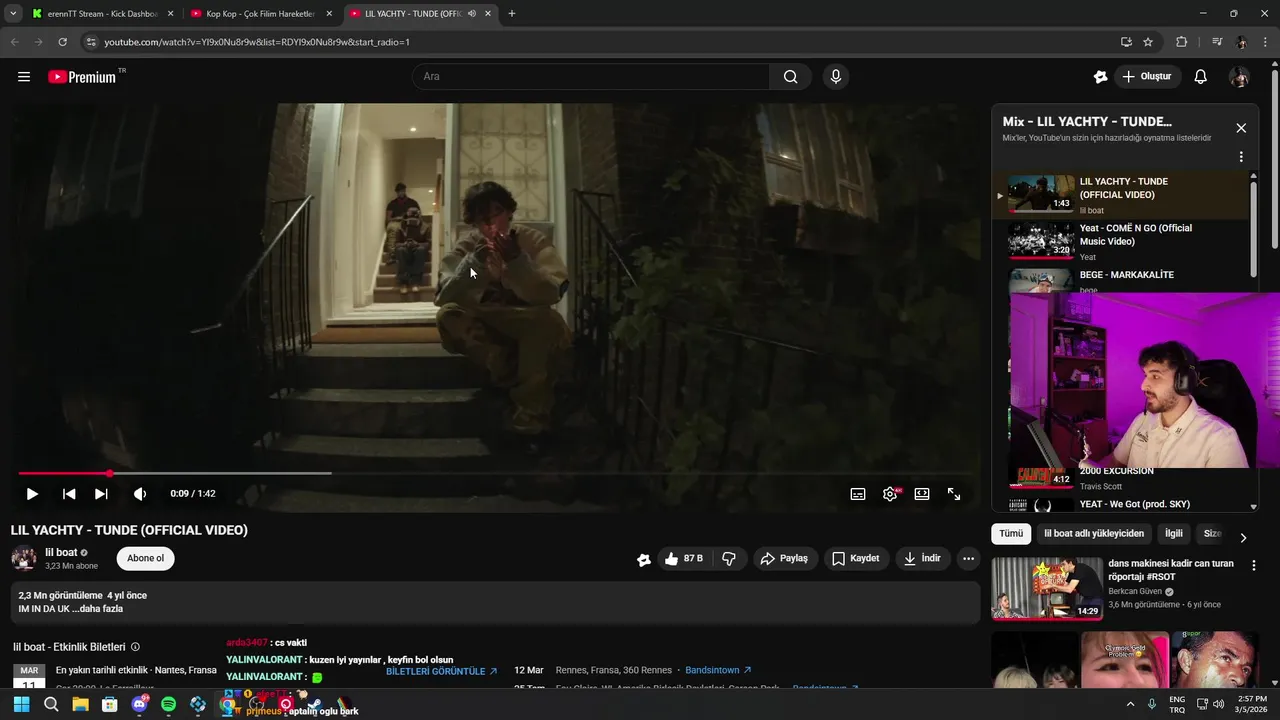Image resolution: width=1280 pixels, height=720 pixels.
Task: Install app icon in address bar
Action: 1126,42
